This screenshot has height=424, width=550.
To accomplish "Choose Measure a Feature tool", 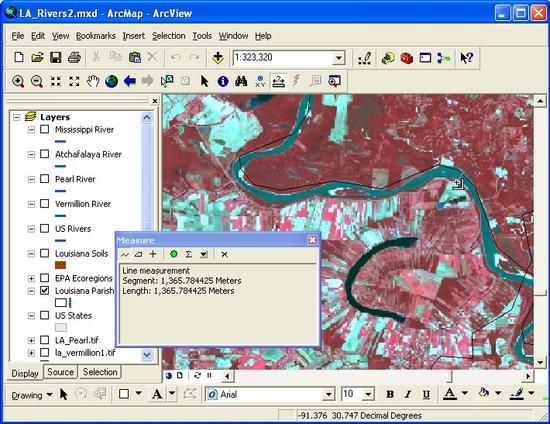I will tap(153, 254).
